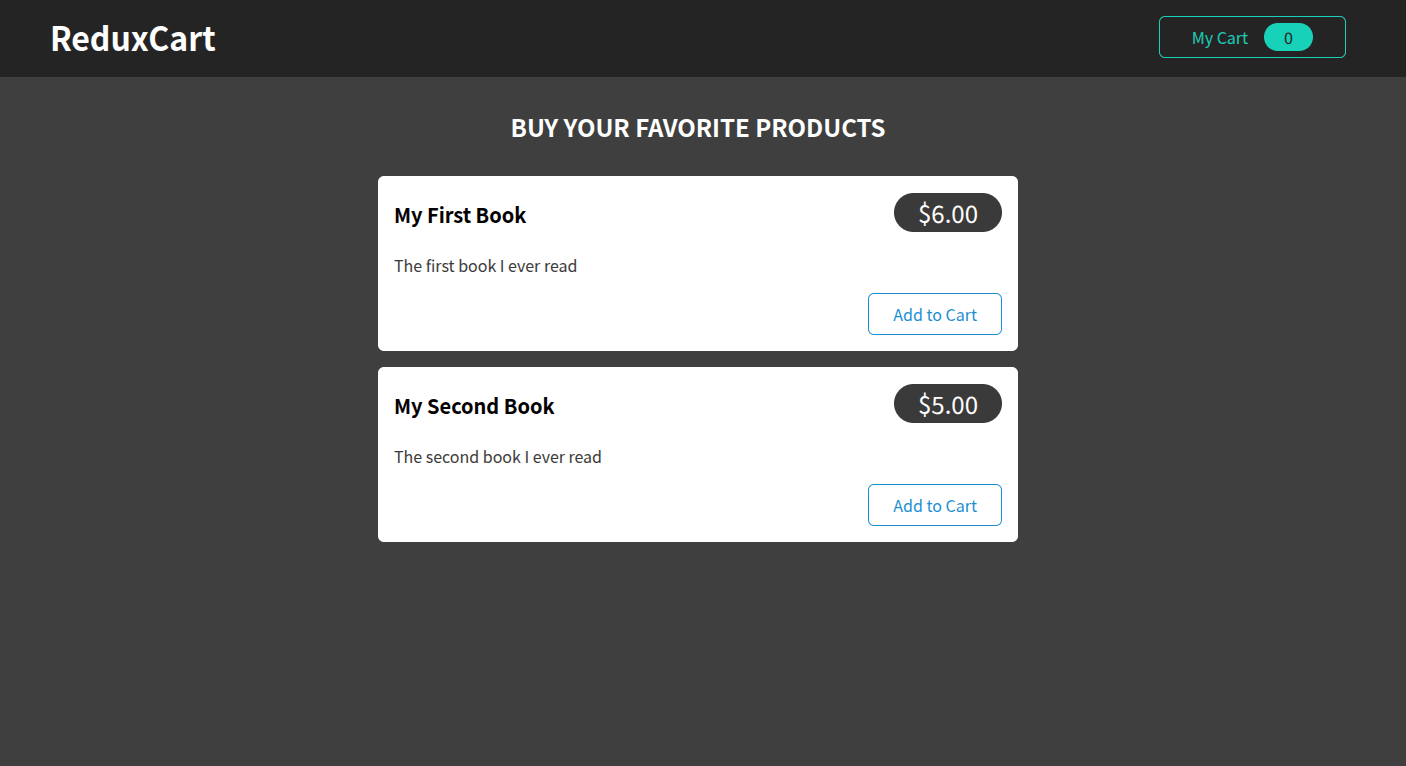Click 'The first book I ever read' text
1406x766 pixels.
pos(485,266)
